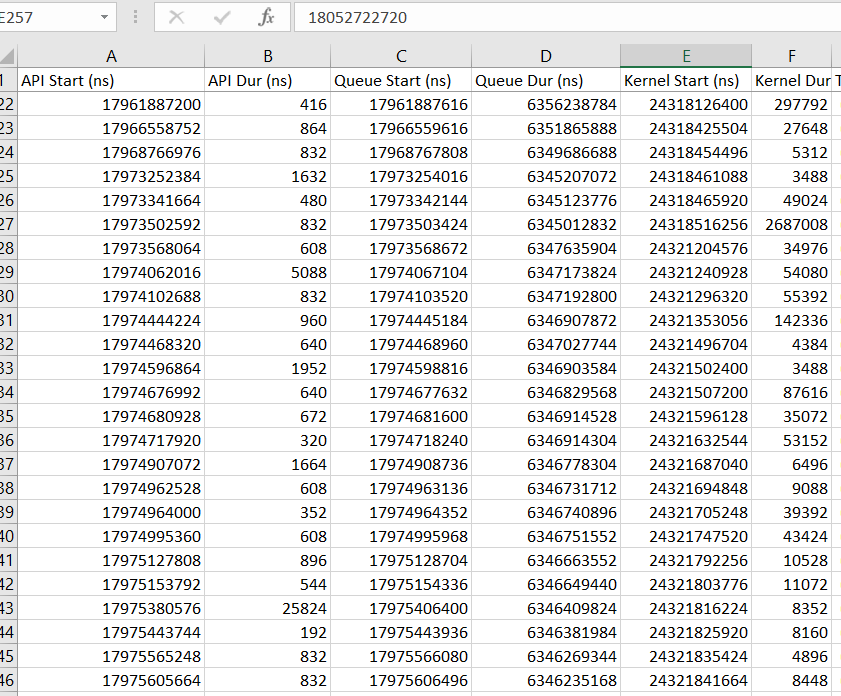Click the 'Kernel Dur' header cell

click(x=792, y=80)
